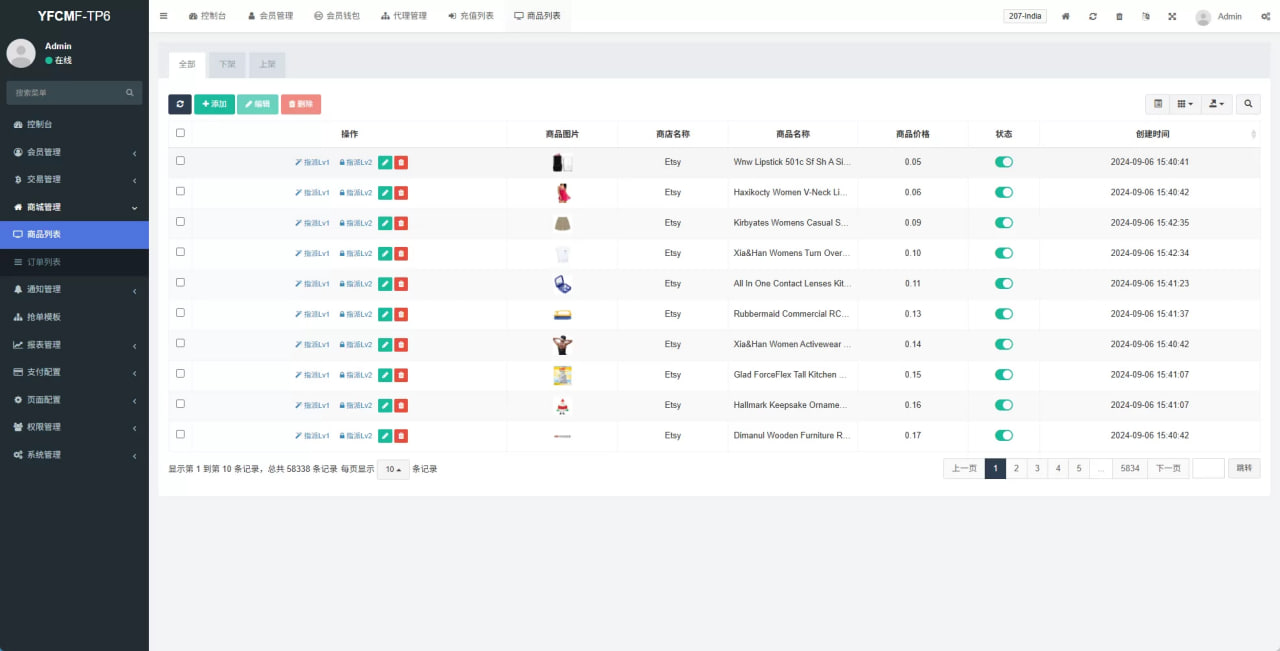Screen dimensions: 1280x651
Task: Click the dark refresh button above the table
Action: [180, 104]
